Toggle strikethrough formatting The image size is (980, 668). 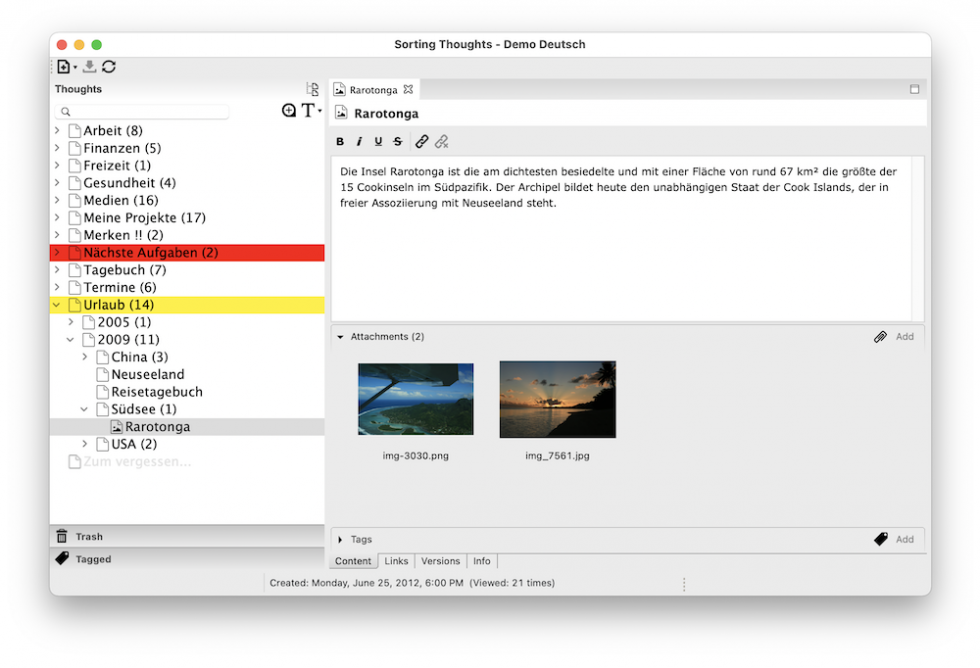[398, 142]
